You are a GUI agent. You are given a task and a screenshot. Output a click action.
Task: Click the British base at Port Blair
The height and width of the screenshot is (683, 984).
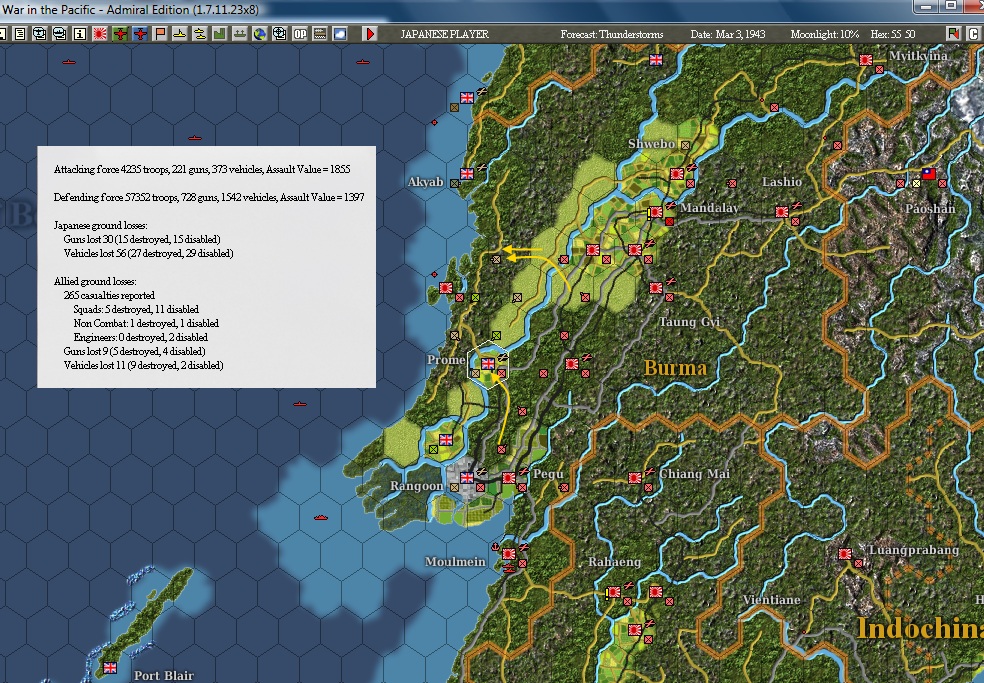pyautogui.click(x=110, y=667)
